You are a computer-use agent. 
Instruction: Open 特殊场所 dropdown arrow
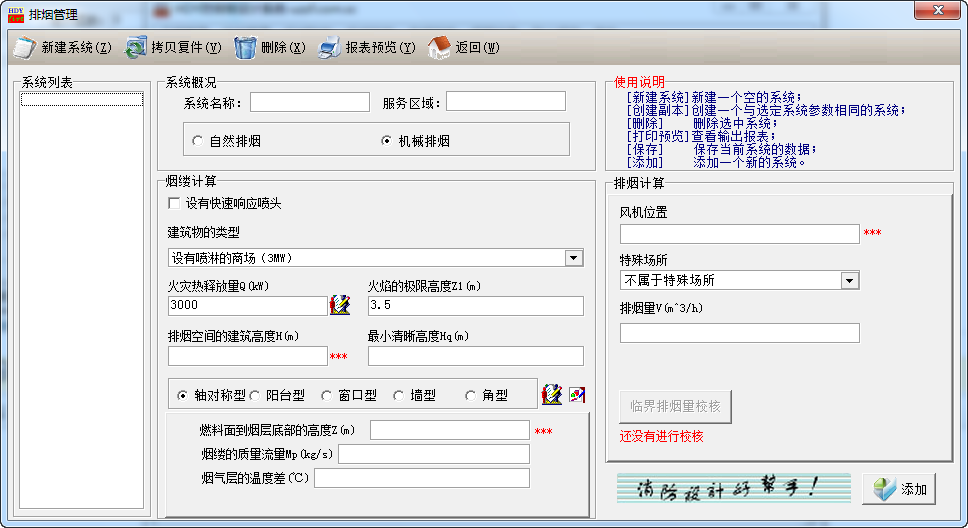click(x=849, y=281)
